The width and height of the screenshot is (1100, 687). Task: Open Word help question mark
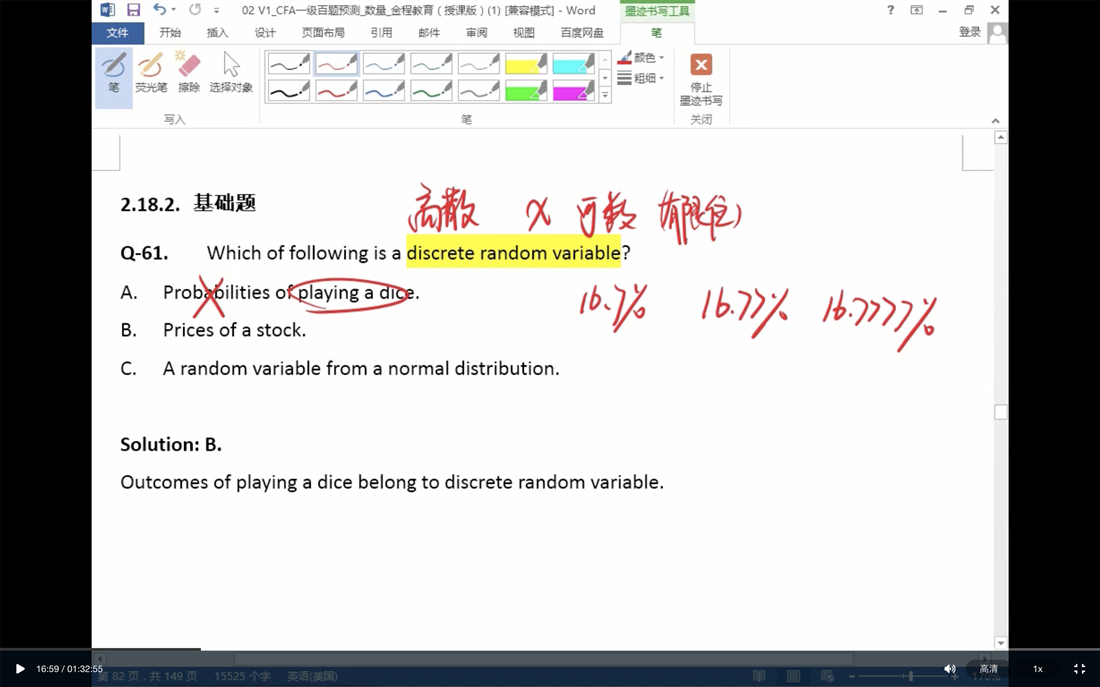click(x=890, y=10)
